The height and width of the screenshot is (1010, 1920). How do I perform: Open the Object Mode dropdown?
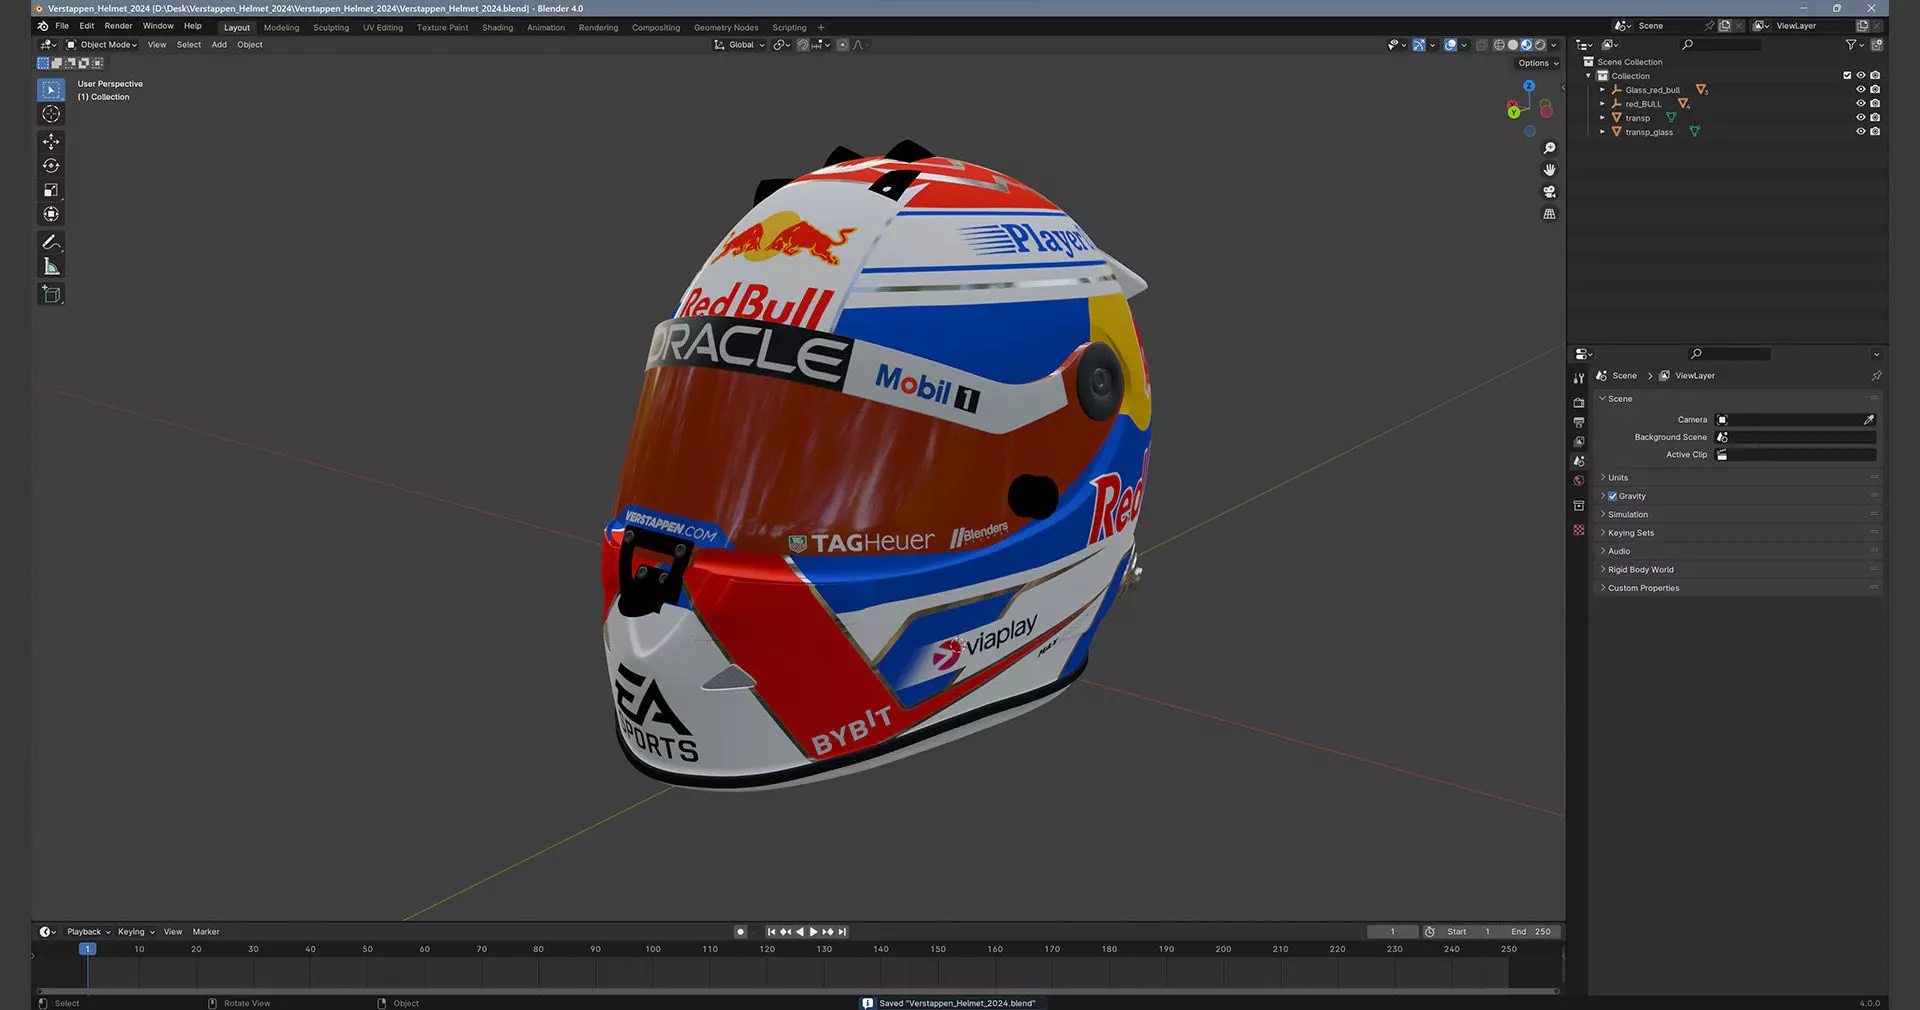102,45
